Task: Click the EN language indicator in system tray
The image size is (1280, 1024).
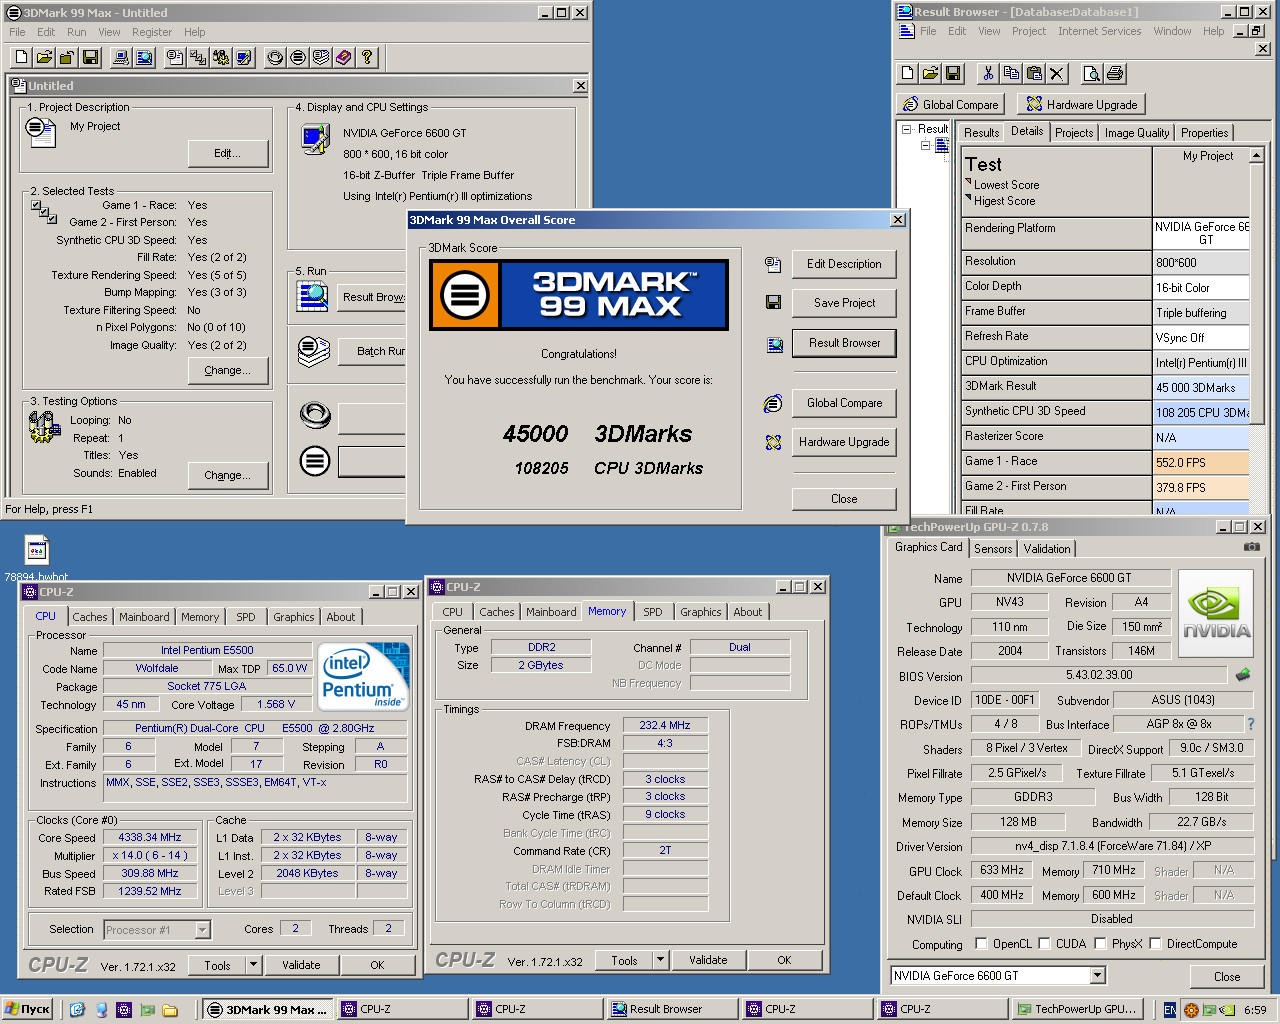Action: pyautogui.click(x=1169, y=1010)
